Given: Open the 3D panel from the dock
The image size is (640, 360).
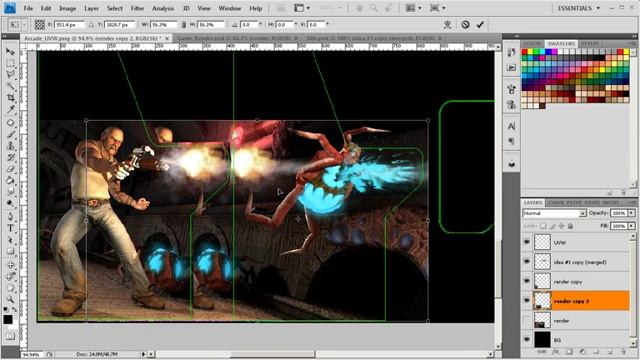Looking at the screenshot, I should (511, 164).
